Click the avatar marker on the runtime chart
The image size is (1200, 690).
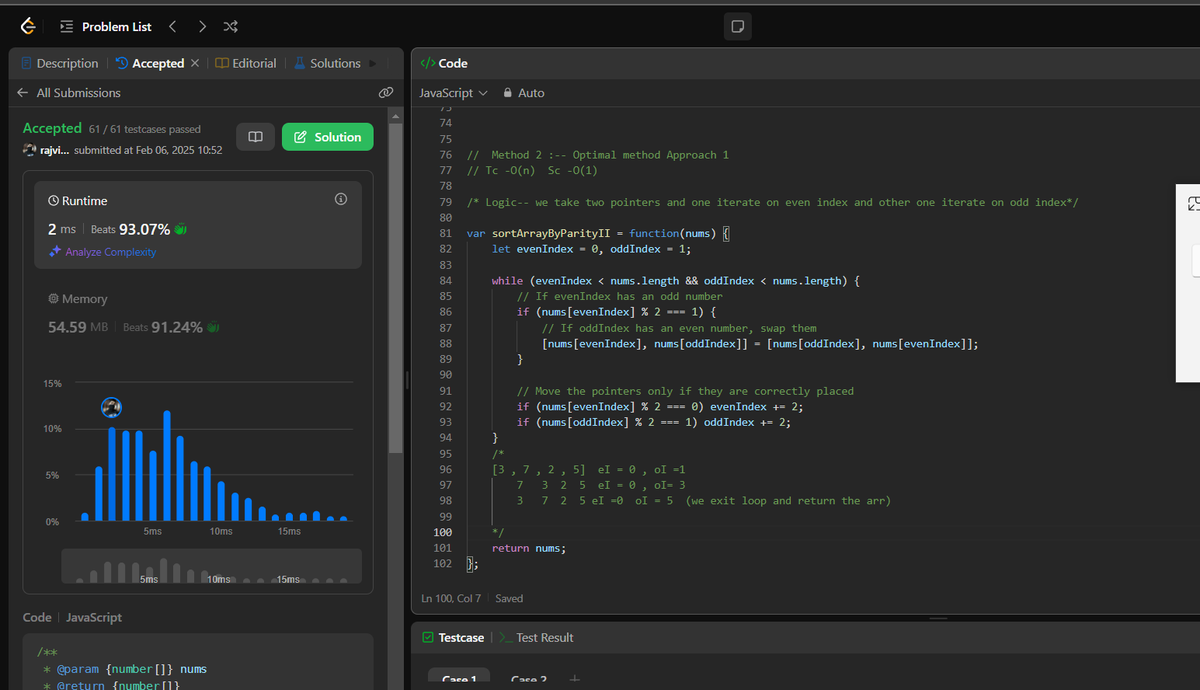point(111,407)
